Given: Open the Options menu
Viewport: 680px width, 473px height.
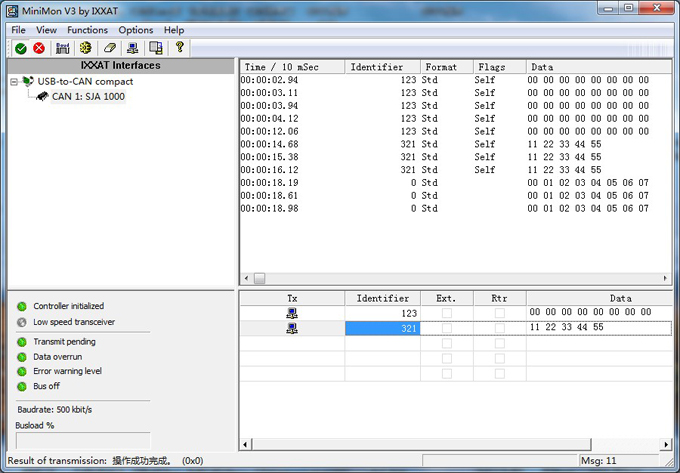Looking at the screenshot, I should pos(135,30).
